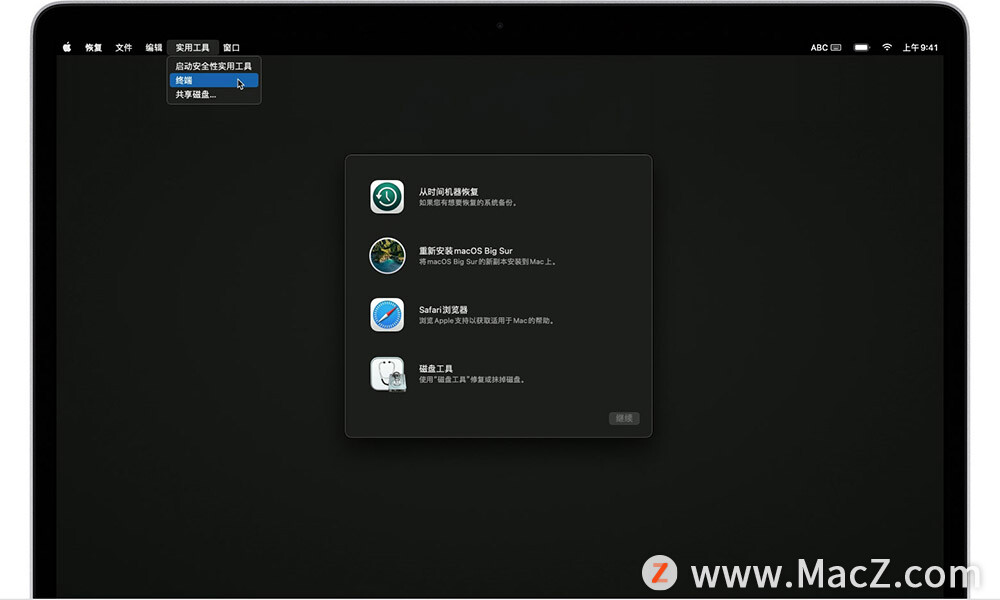Click the Disk Utility drive icon
1000x600 pixels.
pyautogui.click(x=388, y=372)
